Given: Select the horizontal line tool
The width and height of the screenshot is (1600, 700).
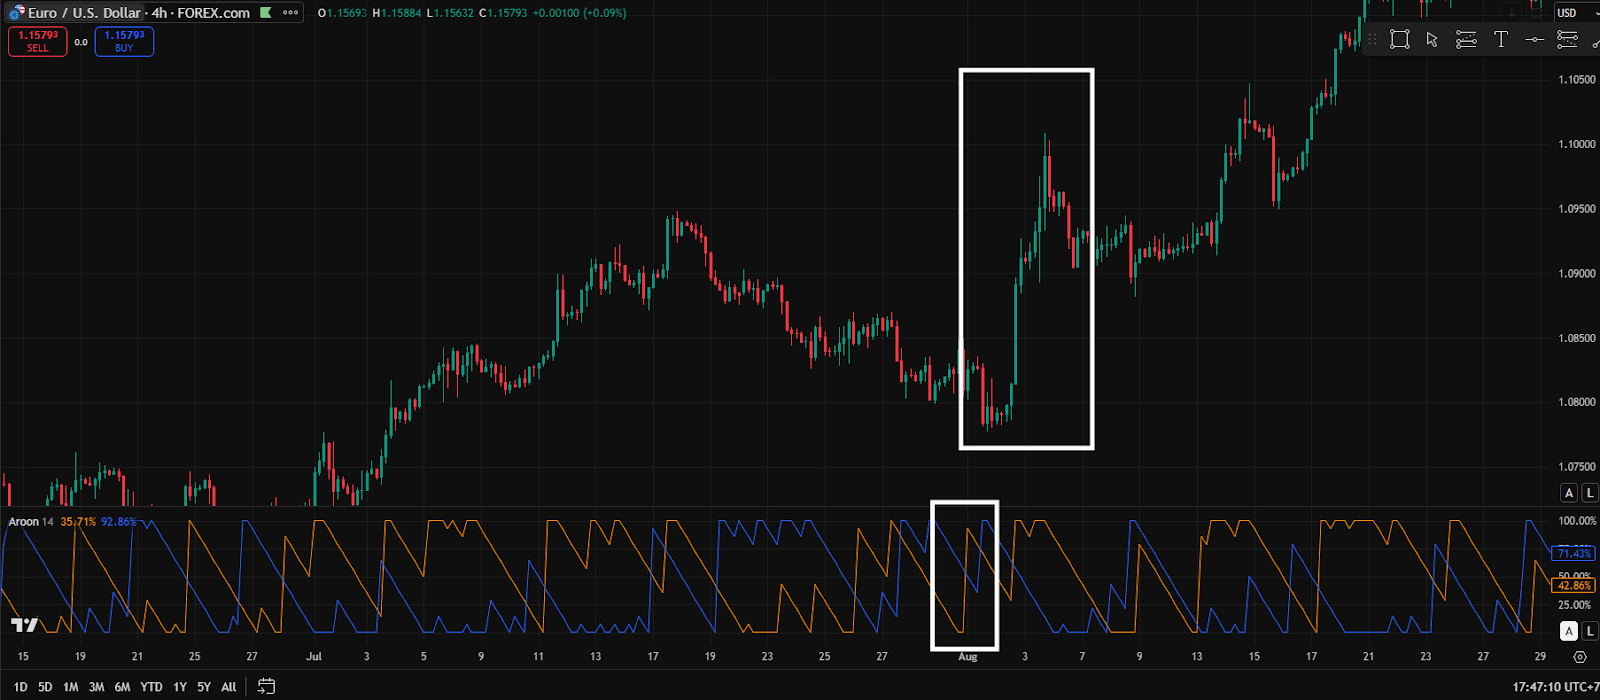Looking at the screenshot, I should click(1535, 39).
